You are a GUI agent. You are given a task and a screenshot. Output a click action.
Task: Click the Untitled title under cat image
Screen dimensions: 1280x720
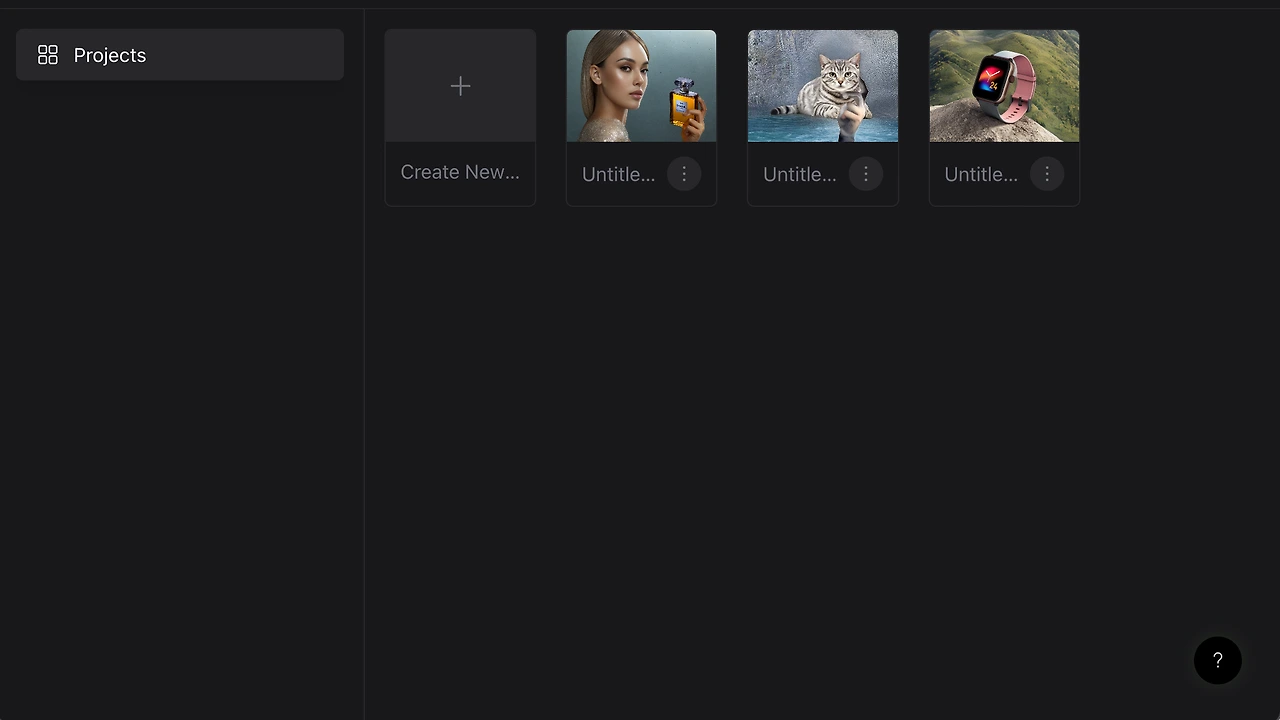(799, 174)
